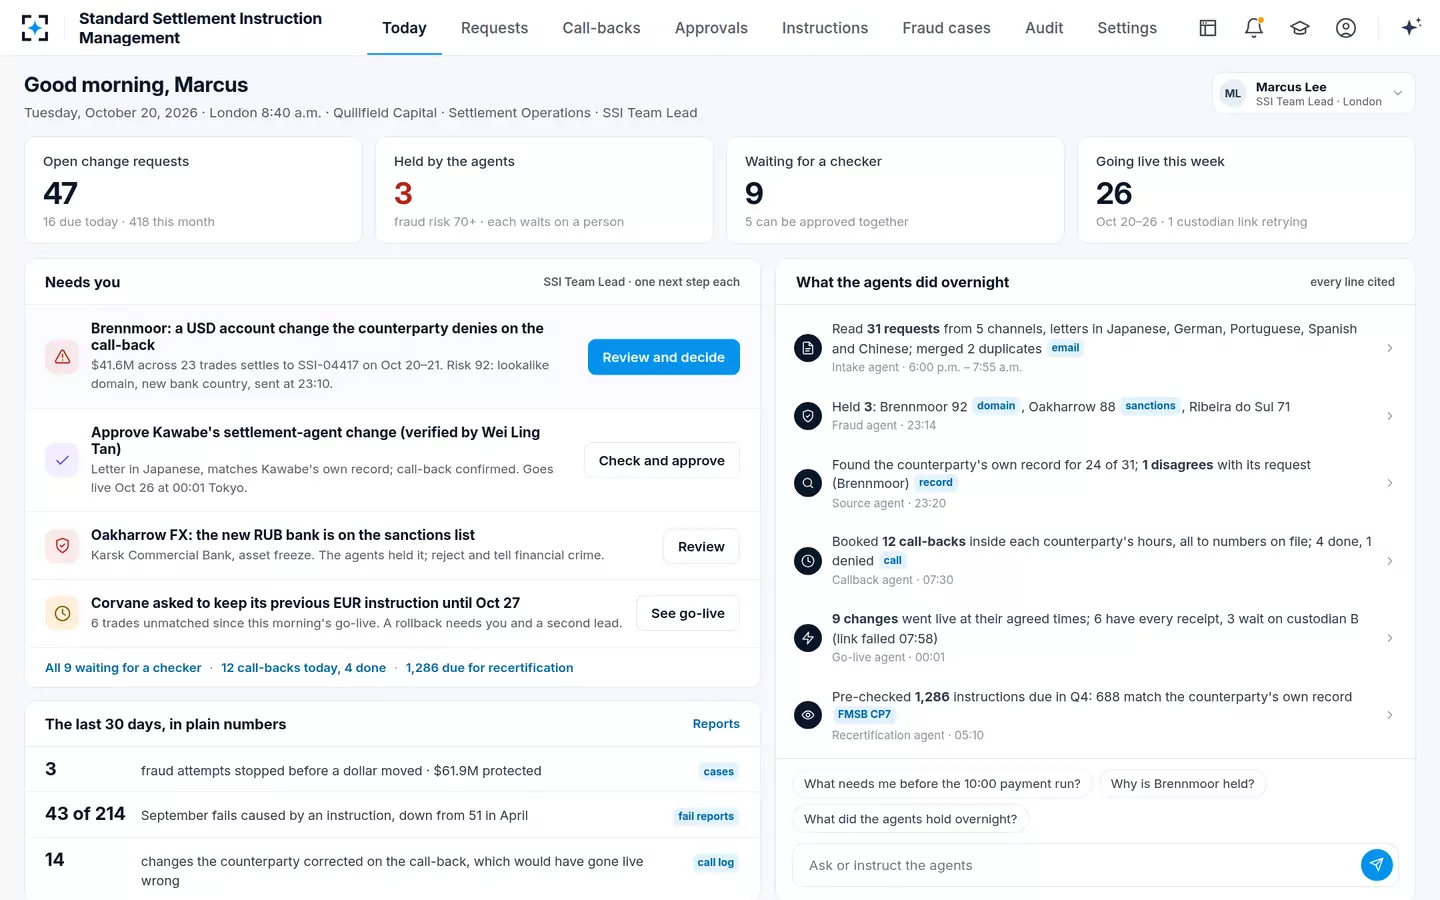Expand the Recertification agent 1,286 instructions row

point(1095,715)
